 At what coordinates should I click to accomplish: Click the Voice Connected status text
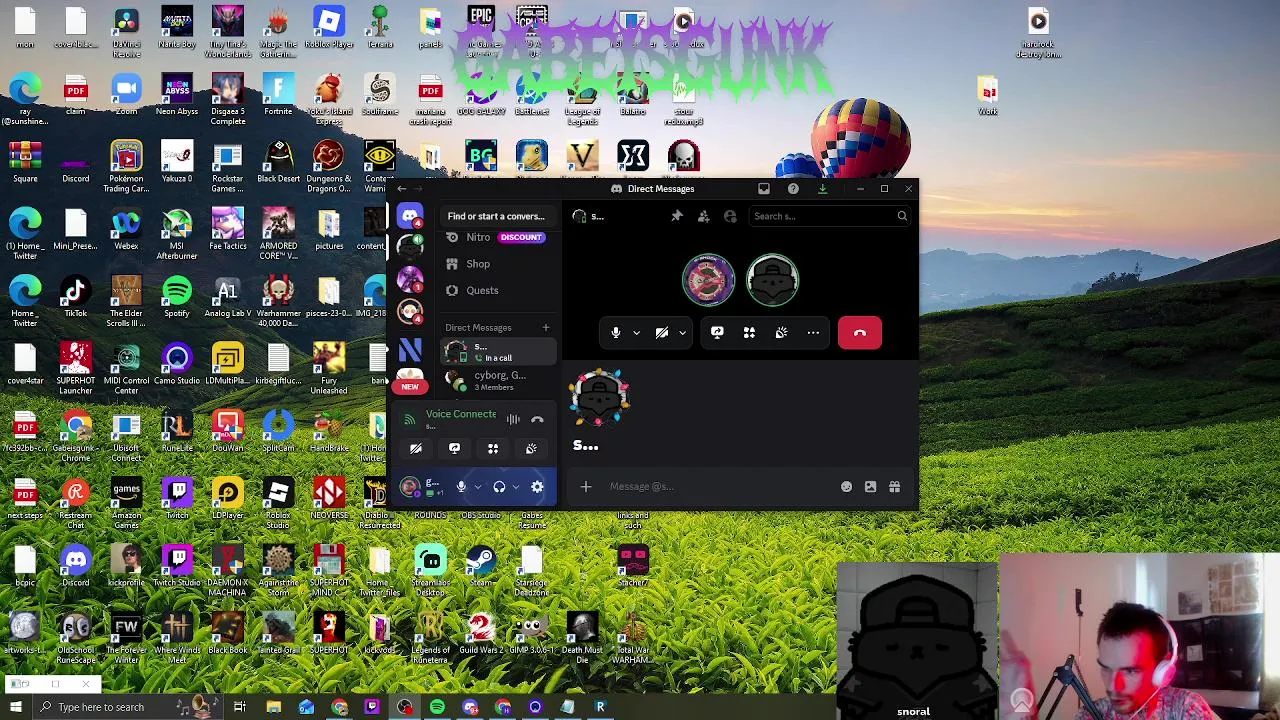tap(461, 414)
